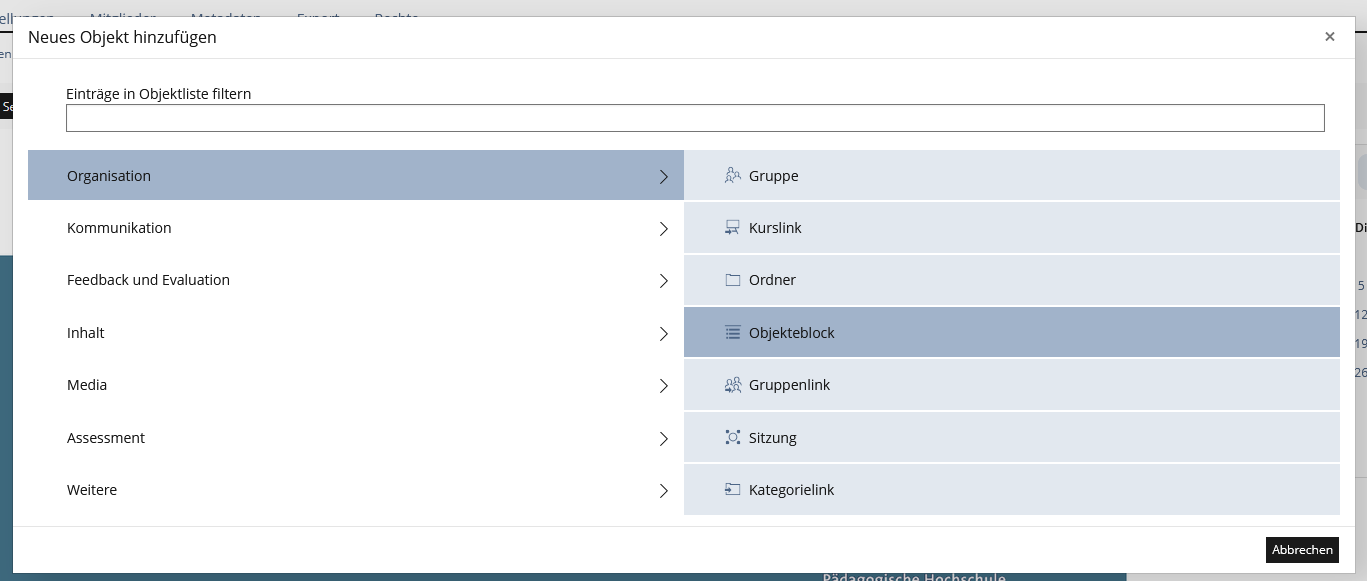1367x581 pixels.
Task: Click the Sitzung session icon
Action: [x=732, y=438]
